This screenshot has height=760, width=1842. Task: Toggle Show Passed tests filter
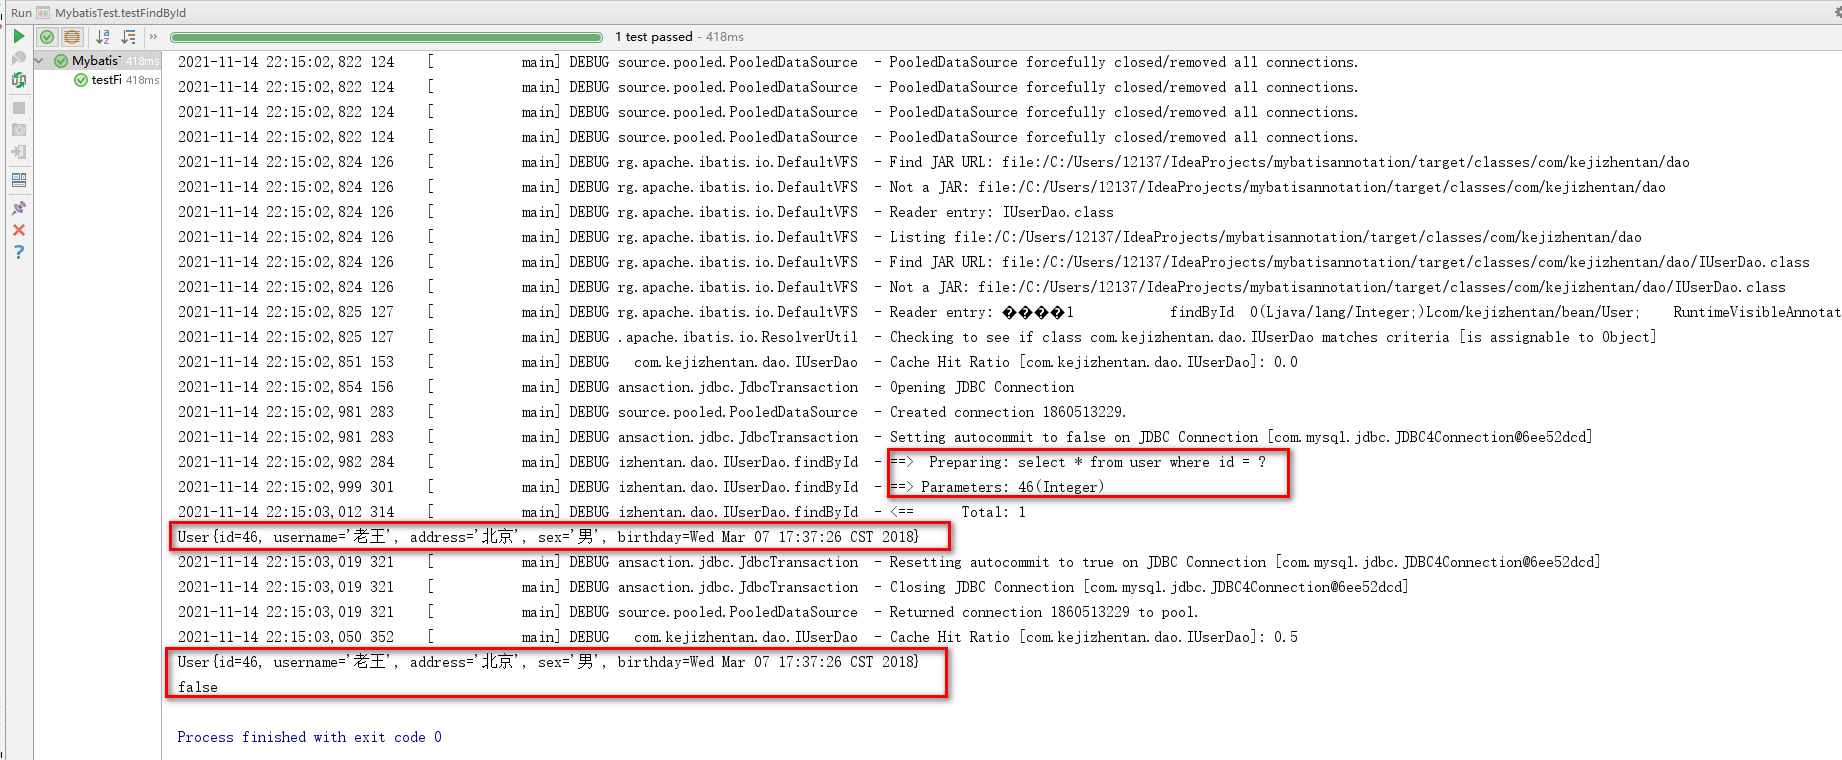pos(47,37)
